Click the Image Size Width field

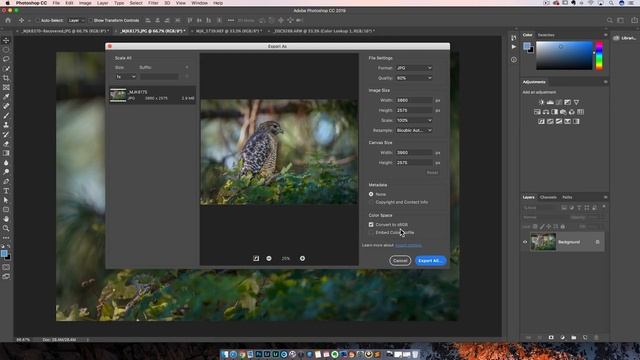(414, 100)
